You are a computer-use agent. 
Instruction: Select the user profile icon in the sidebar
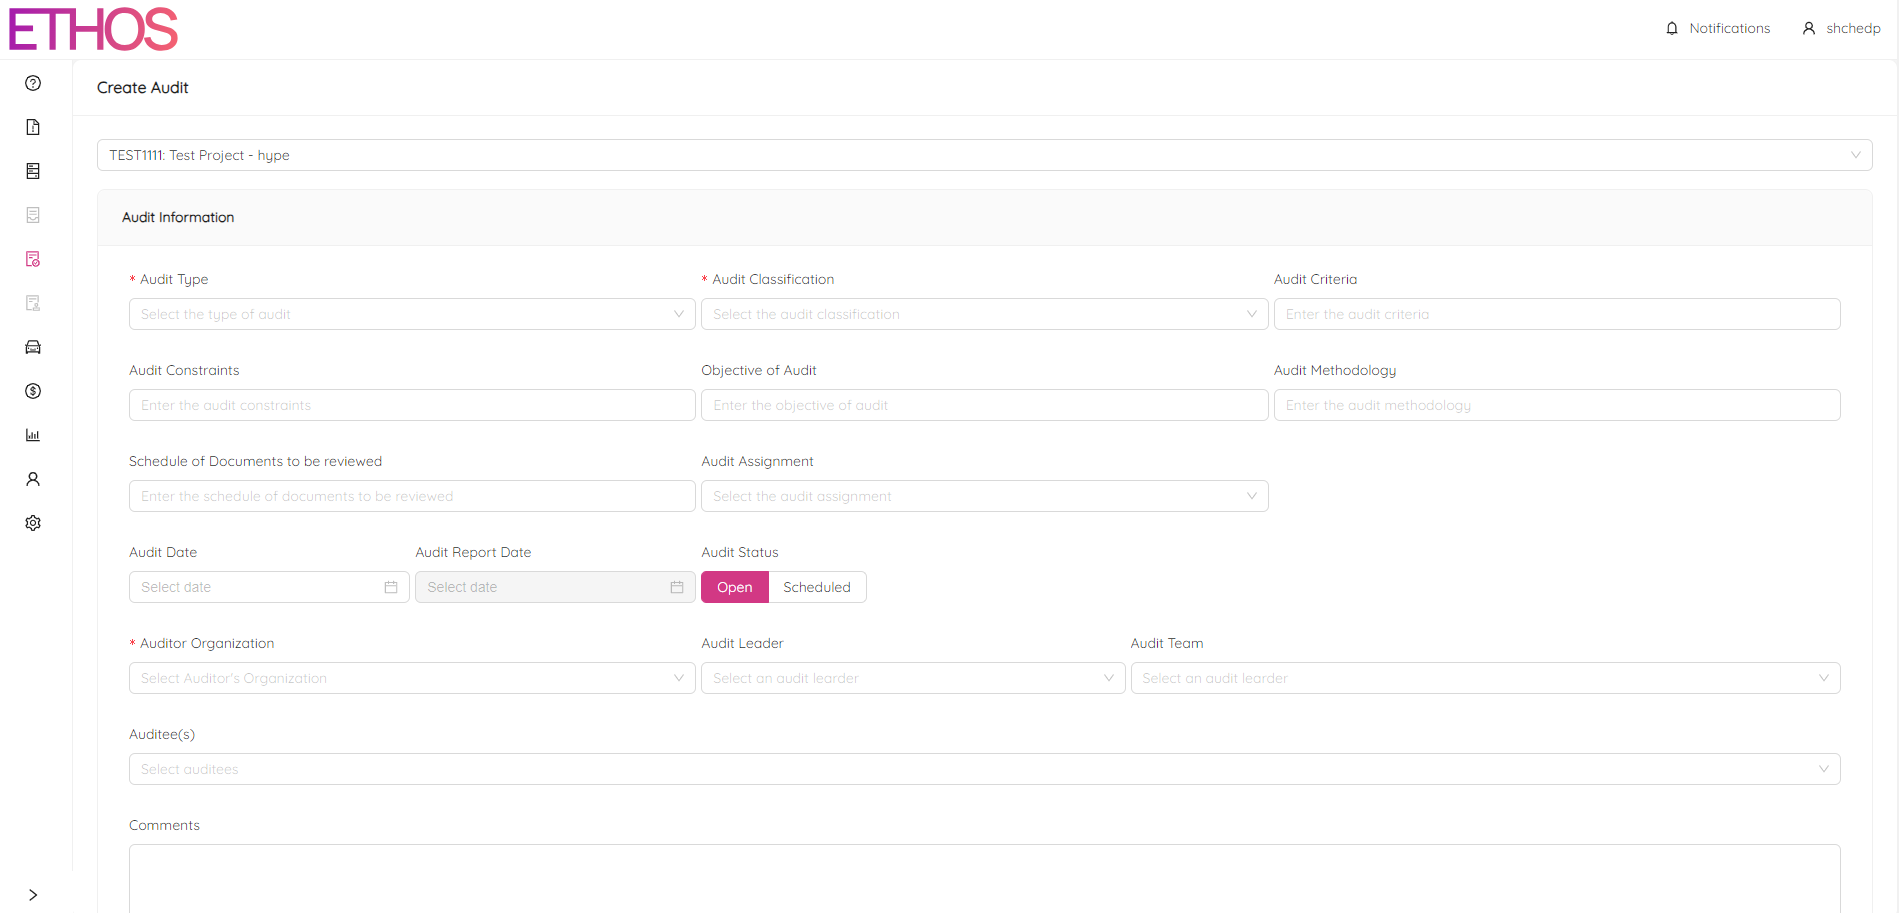click(x=32, y=479)
